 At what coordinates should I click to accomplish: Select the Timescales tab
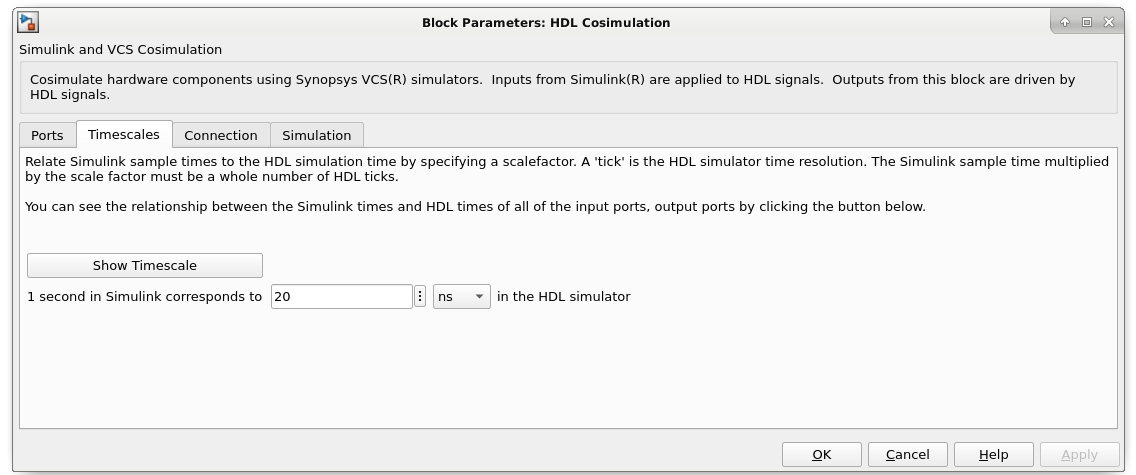tap(123, 134)
